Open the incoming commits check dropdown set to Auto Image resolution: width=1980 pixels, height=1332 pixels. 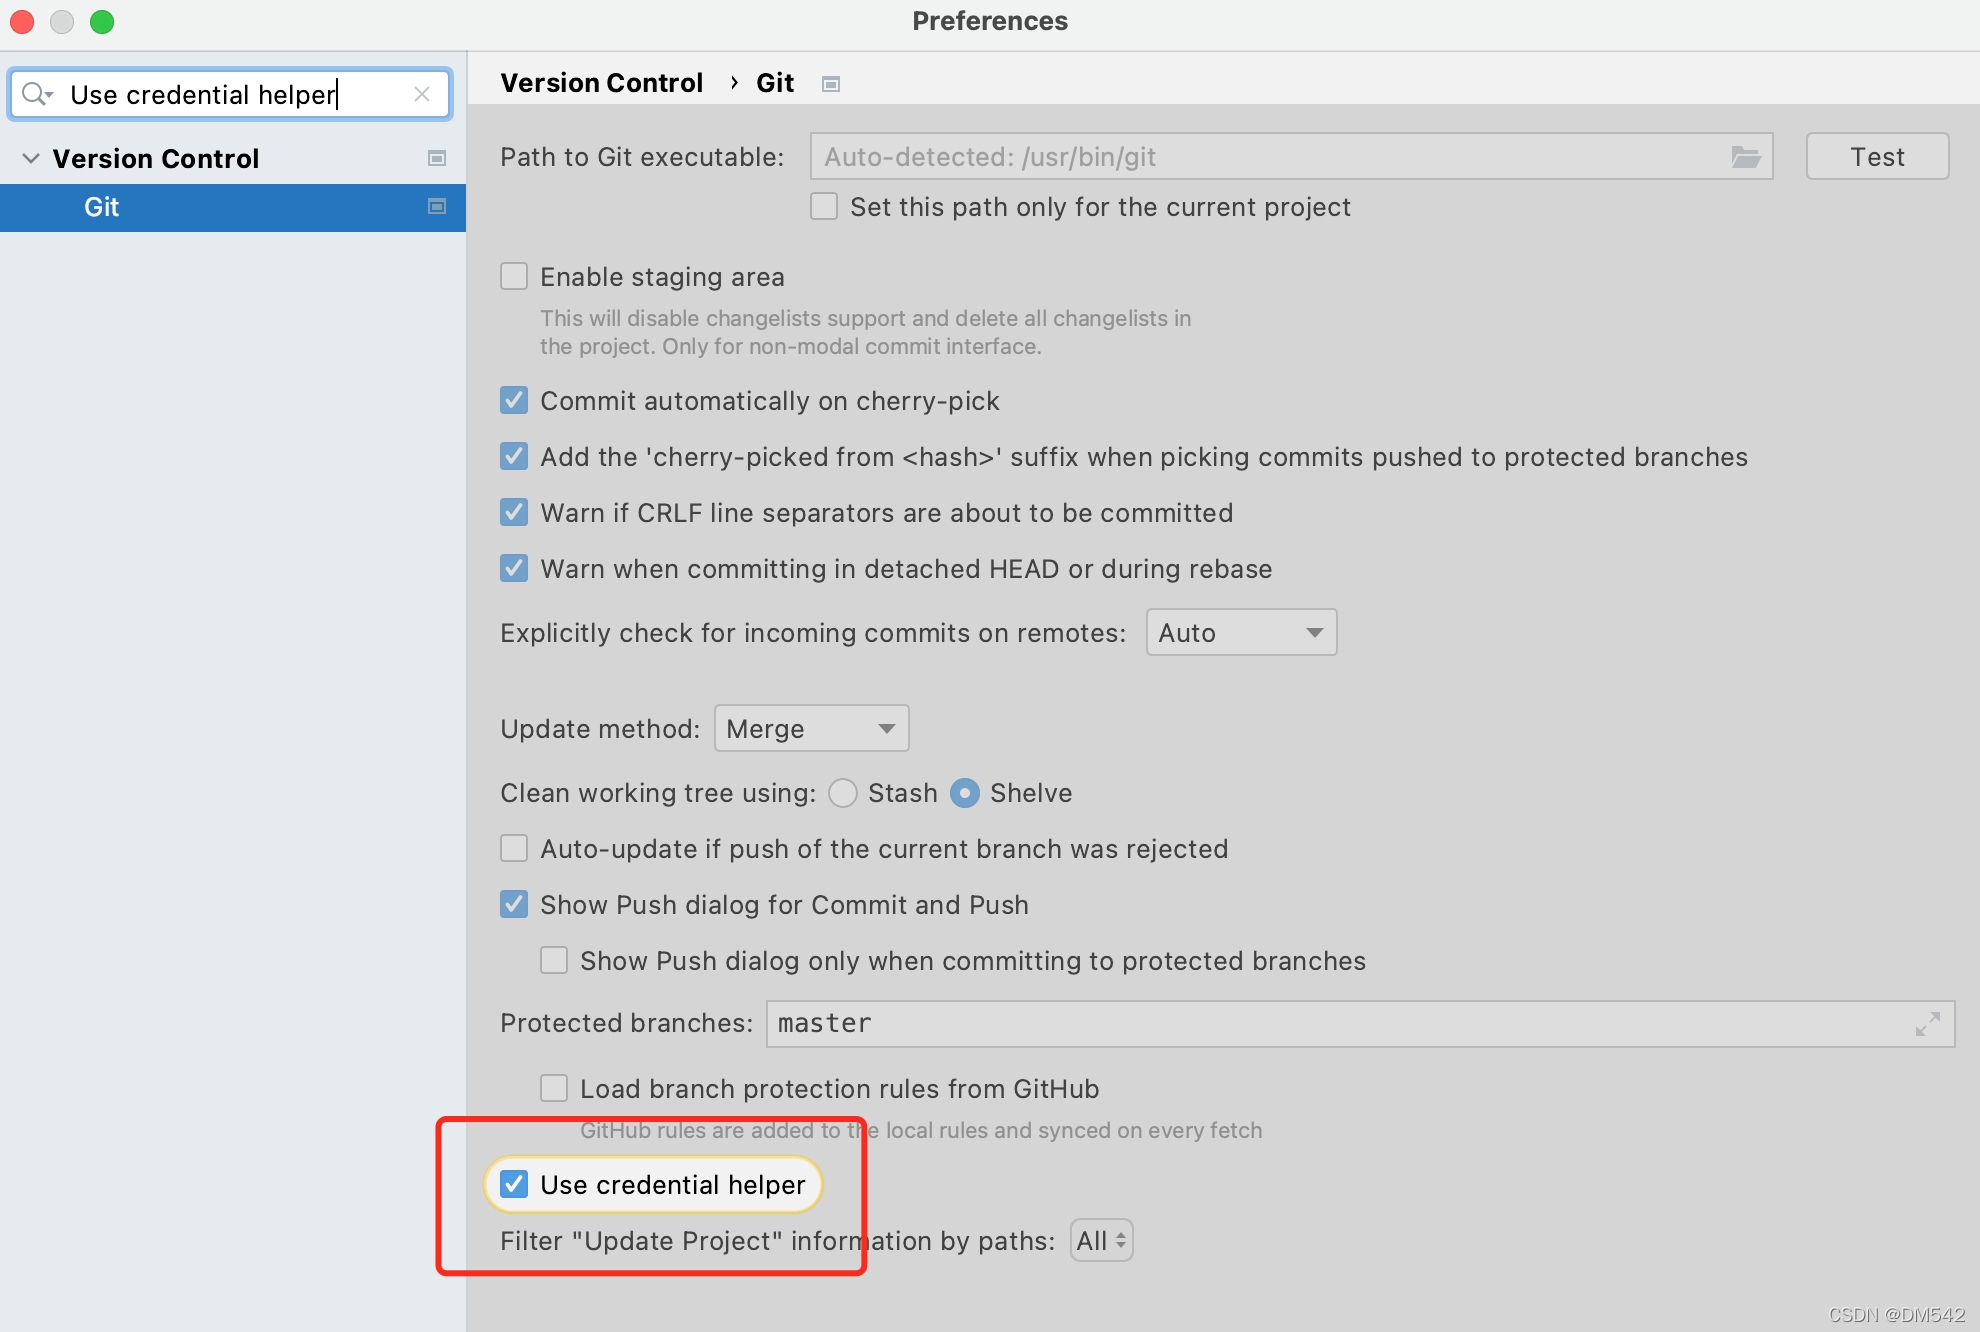pos(1240,632)
